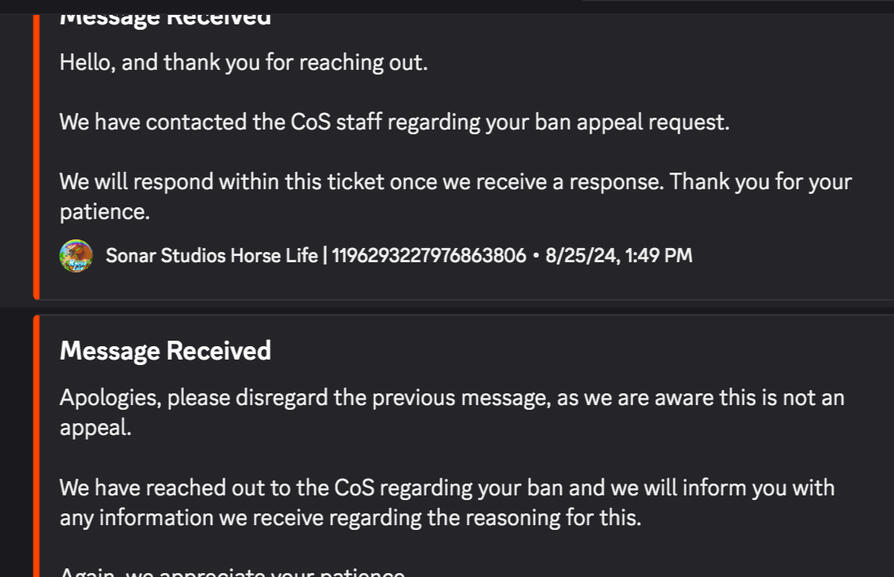Click the "Sonar Studios Horse Life" footer name
The height and width of the screenshot is (577, 894).
[212, 256]
